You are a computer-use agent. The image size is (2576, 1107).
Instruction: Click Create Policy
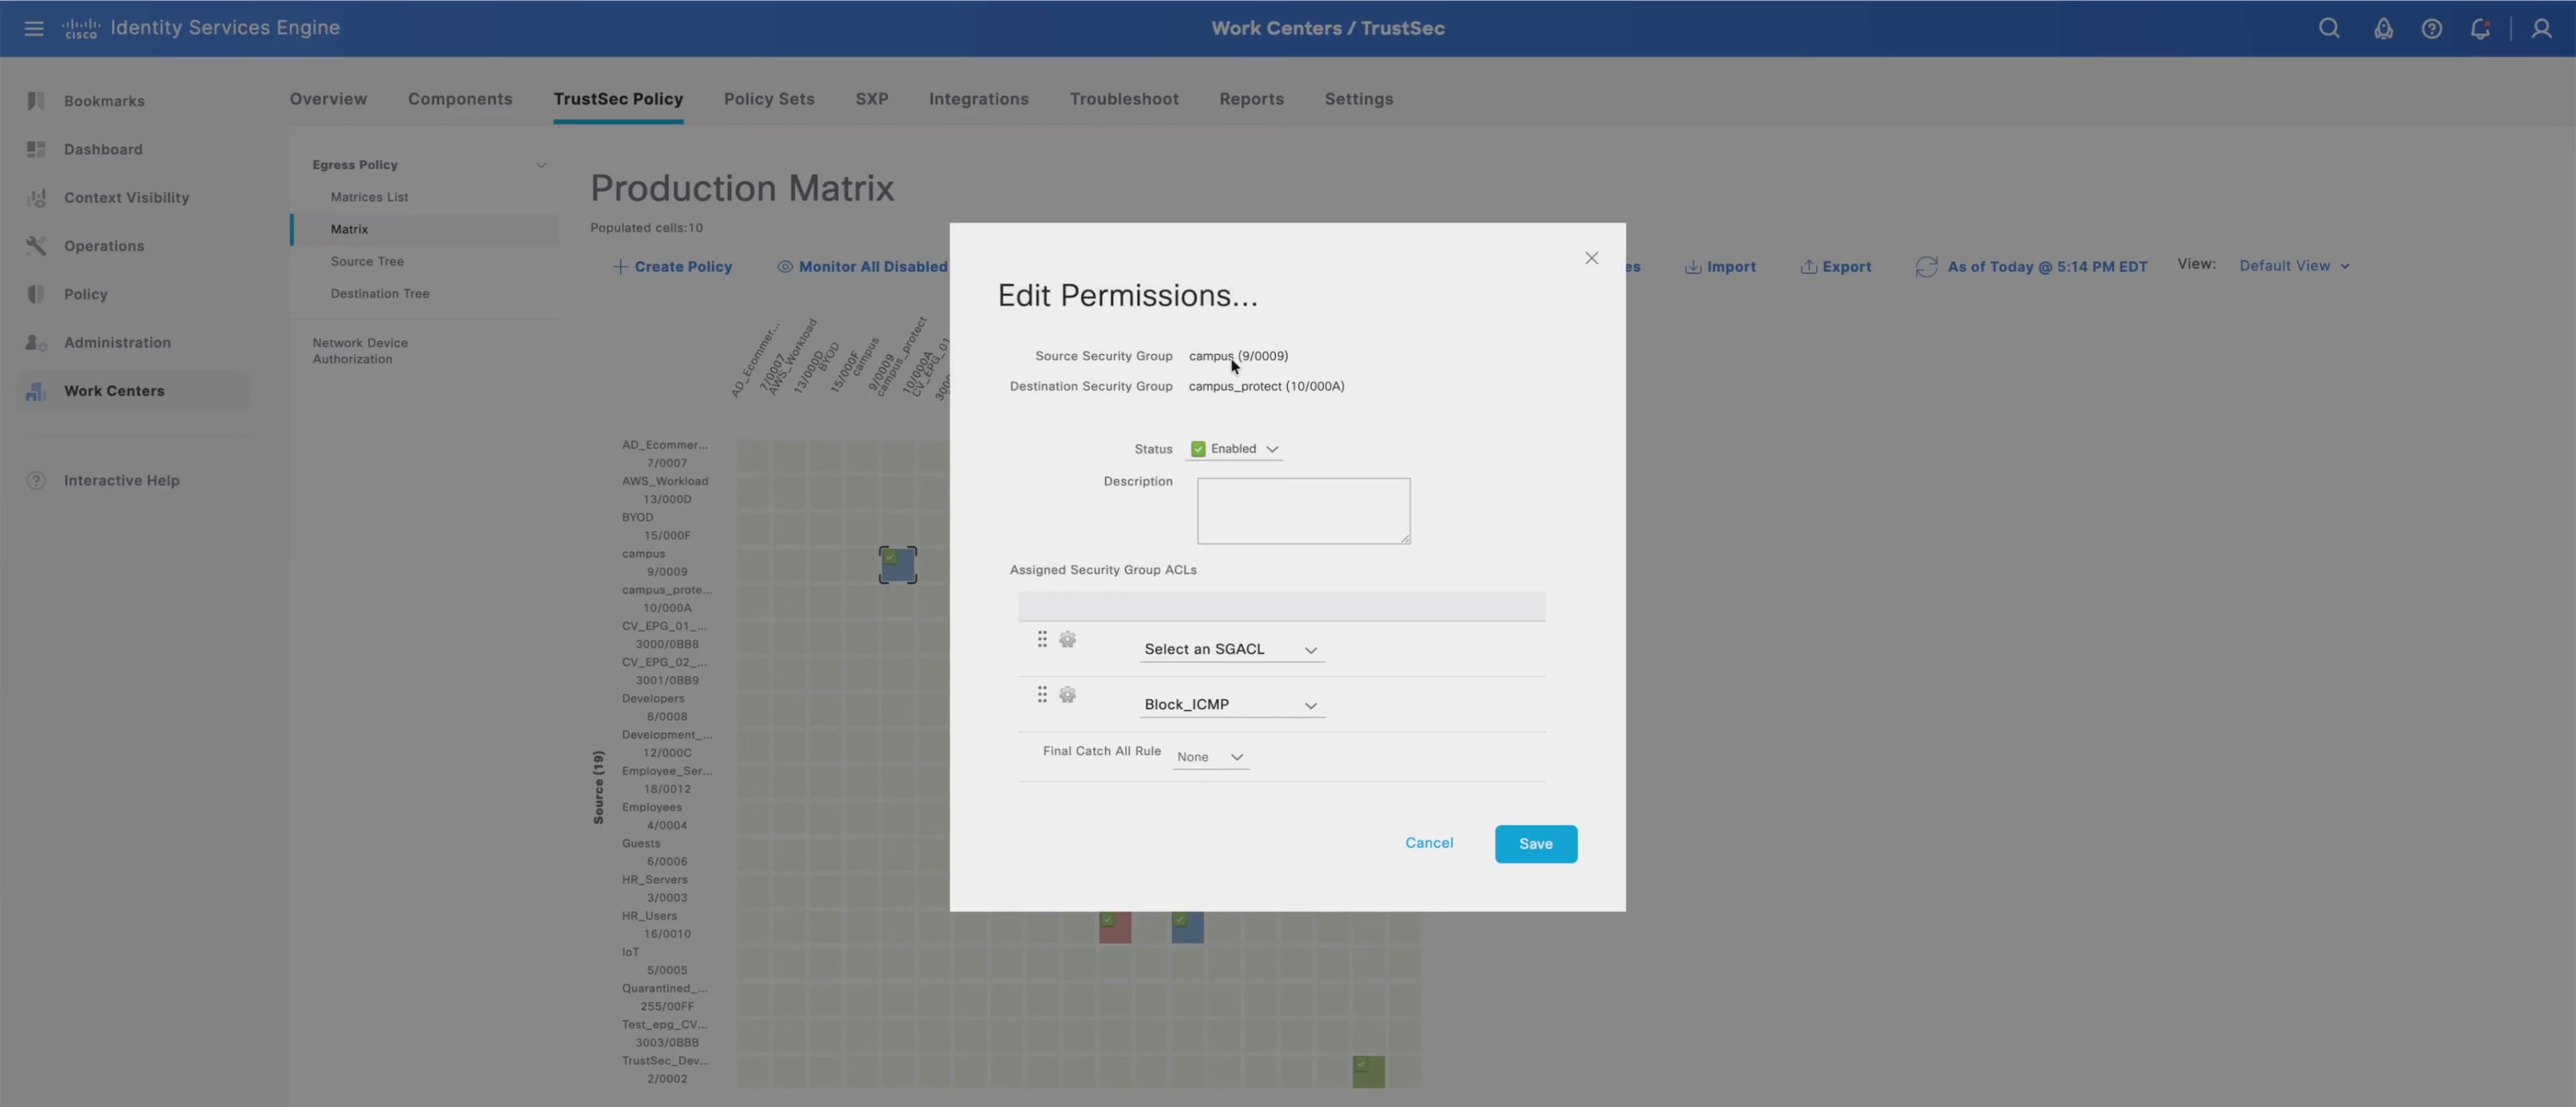click(x=672, y=267)
